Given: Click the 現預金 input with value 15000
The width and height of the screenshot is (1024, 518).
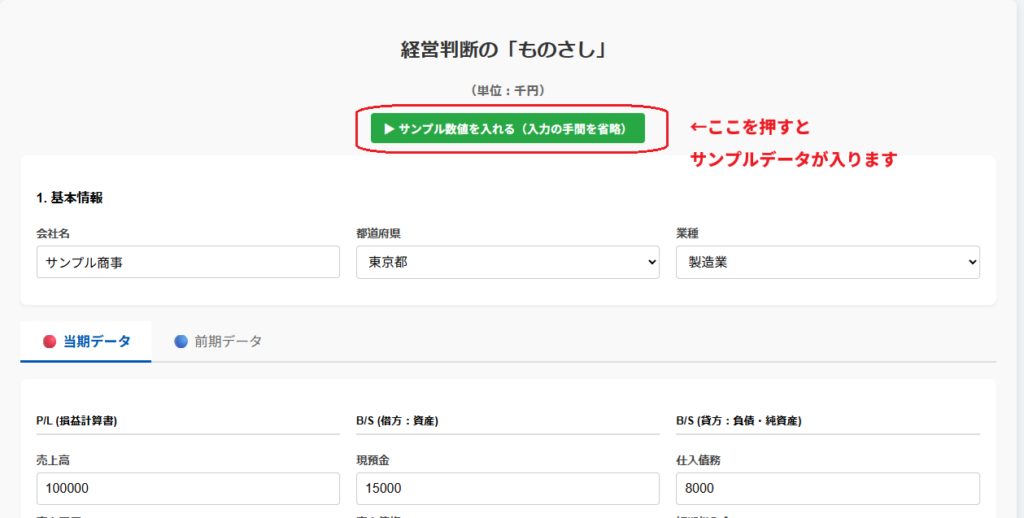Looking at the screenshot, I should 507,489.
